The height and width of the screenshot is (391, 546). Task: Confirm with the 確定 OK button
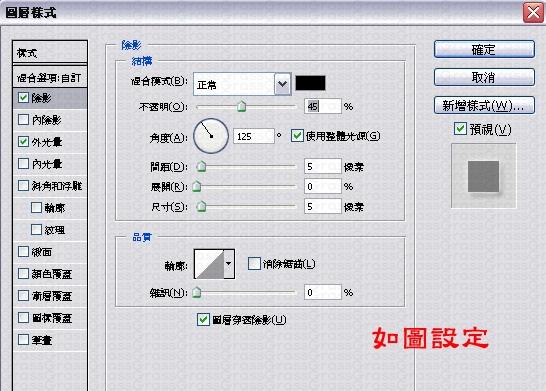(484, 49)
